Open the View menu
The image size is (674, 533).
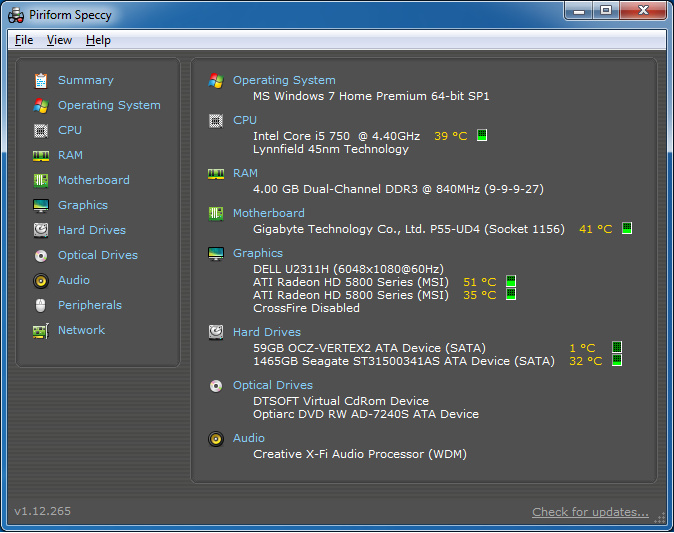click(x=59, y=40)
